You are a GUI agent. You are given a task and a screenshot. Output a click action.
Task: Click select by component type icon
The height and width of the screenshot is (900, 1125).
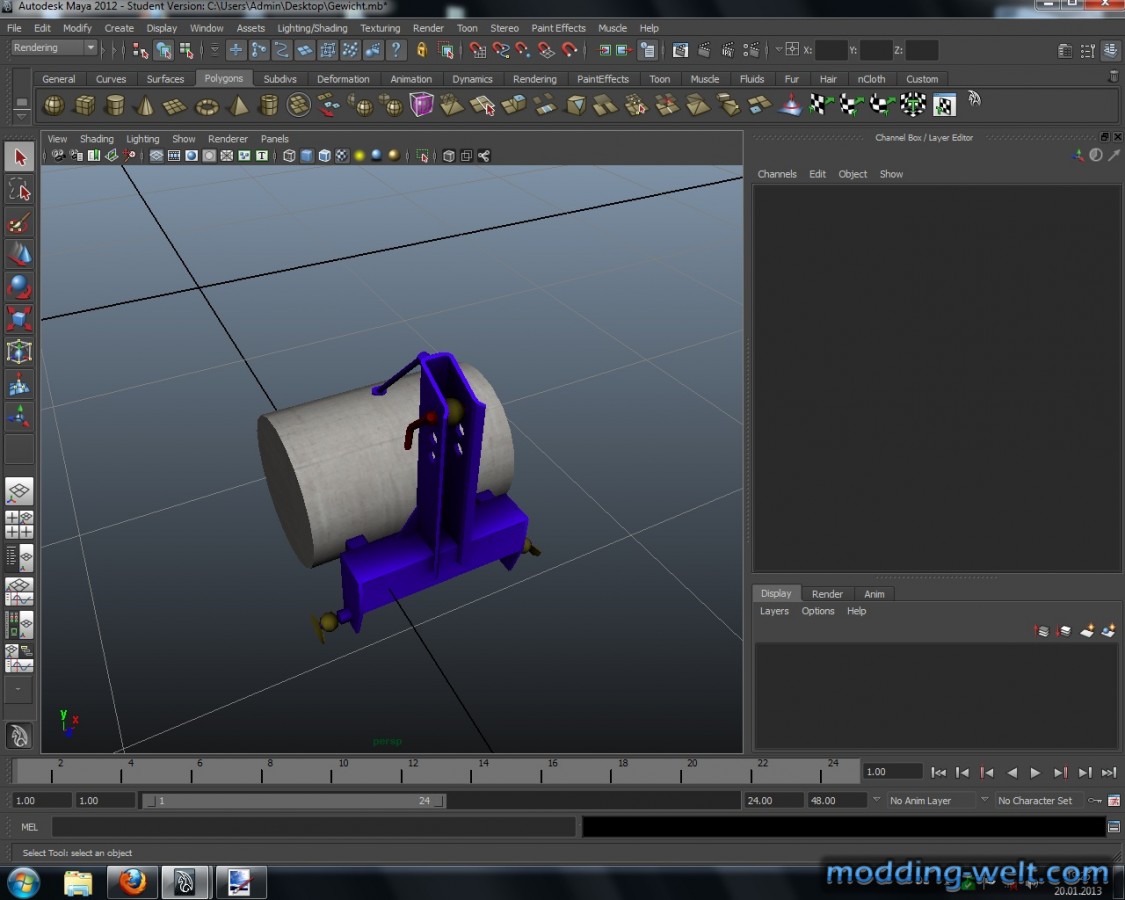click(x=187, y=50)
